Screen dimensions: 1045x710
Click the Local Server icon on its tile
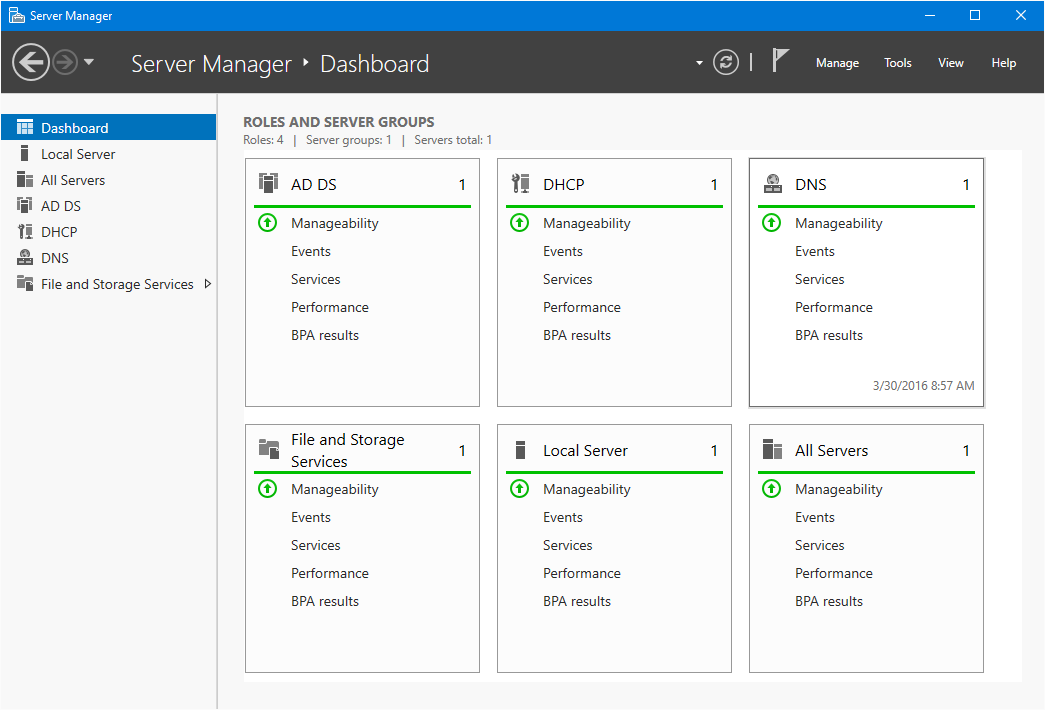520,450
